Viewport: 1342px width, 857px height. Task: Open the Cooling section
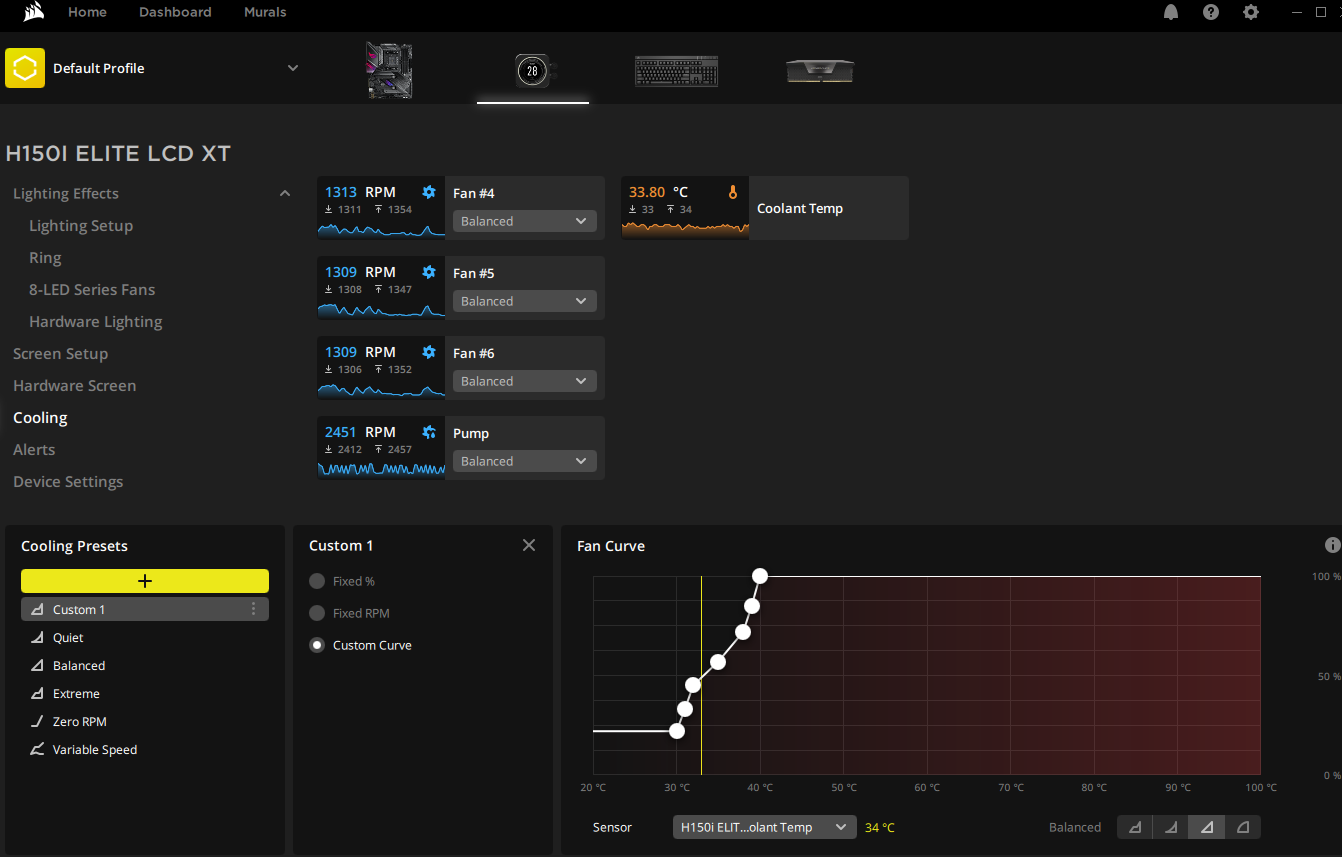click(40, 417)
